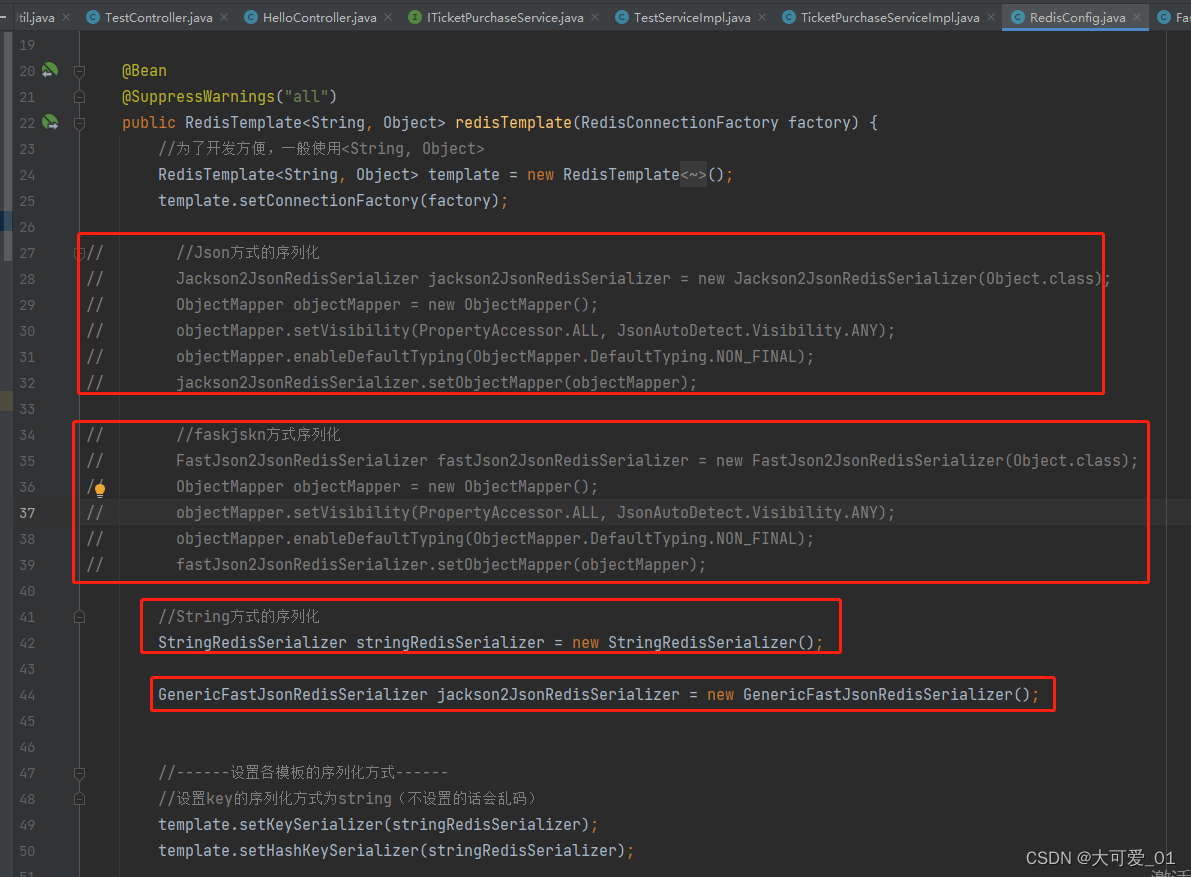Click the intention bulb icon on line 36
Screen dimensions: 1191x877
98,487
